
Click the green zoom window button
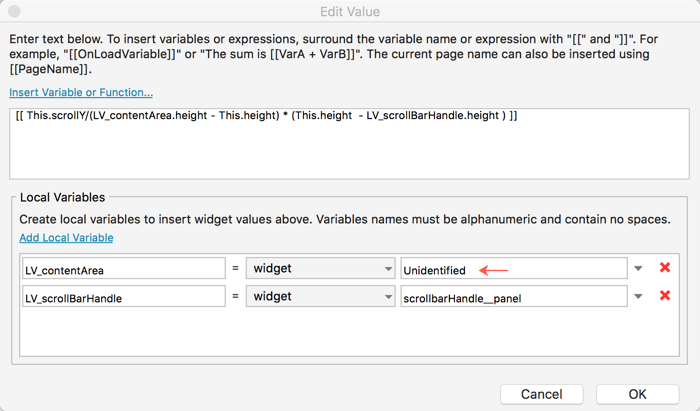54,11
